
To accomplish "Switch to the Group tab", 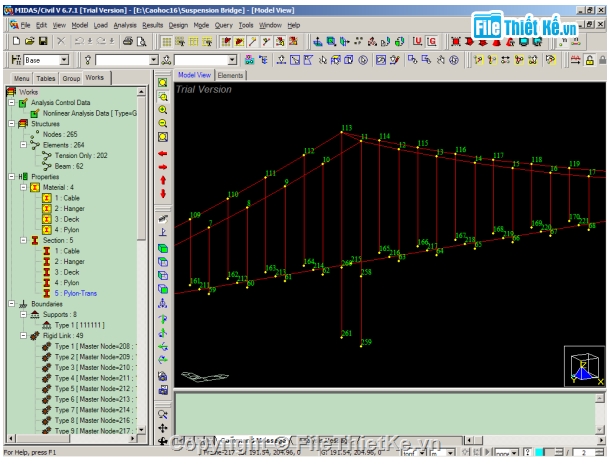I will pyautogui.click(x=71, y=78).
